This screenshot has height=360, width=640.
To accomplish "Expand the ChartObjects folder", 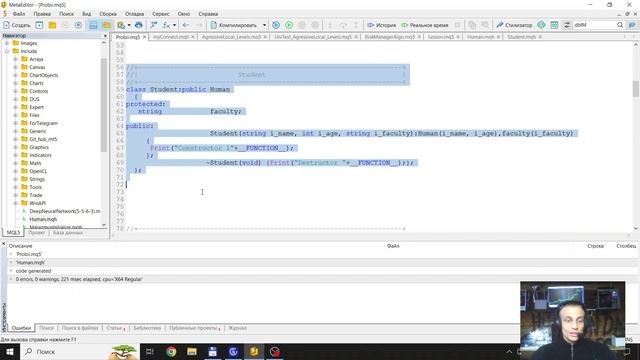I will pyautogui.click(x=16, y=75).
